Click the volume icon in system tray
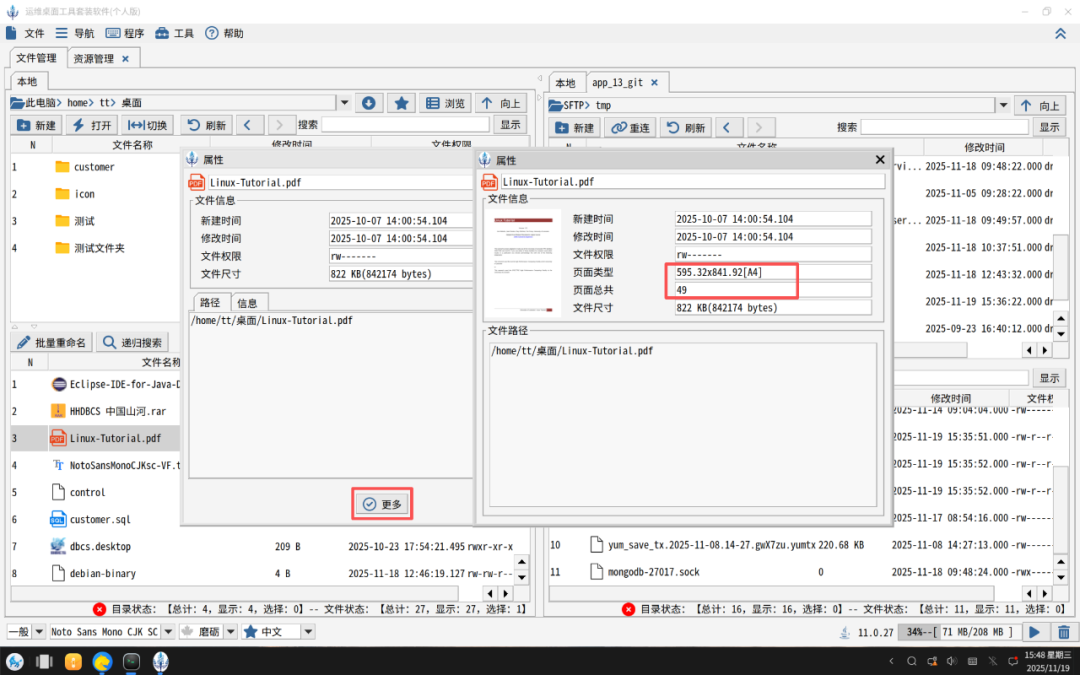 pos(952,661)
